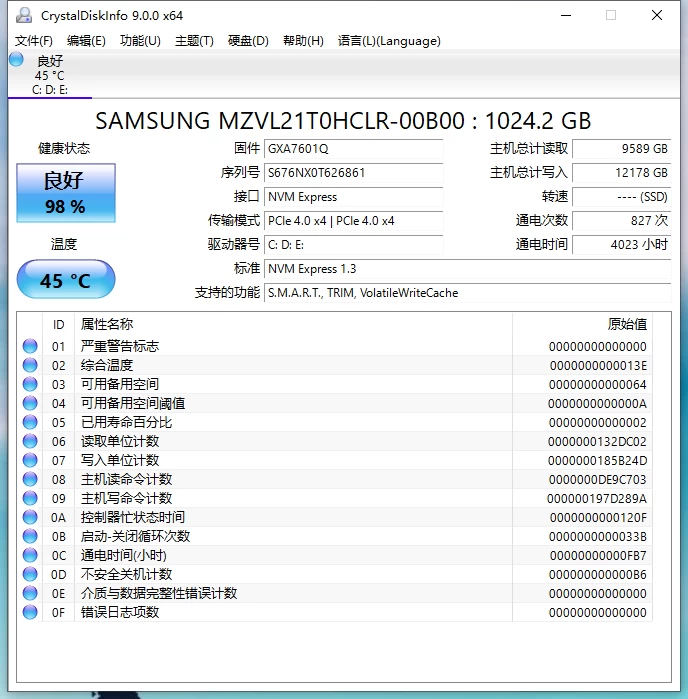The height and width of the screenshot is (699, 688).
Task: Select attribute name 控制器忙状态时间
Action: point(133,518)
